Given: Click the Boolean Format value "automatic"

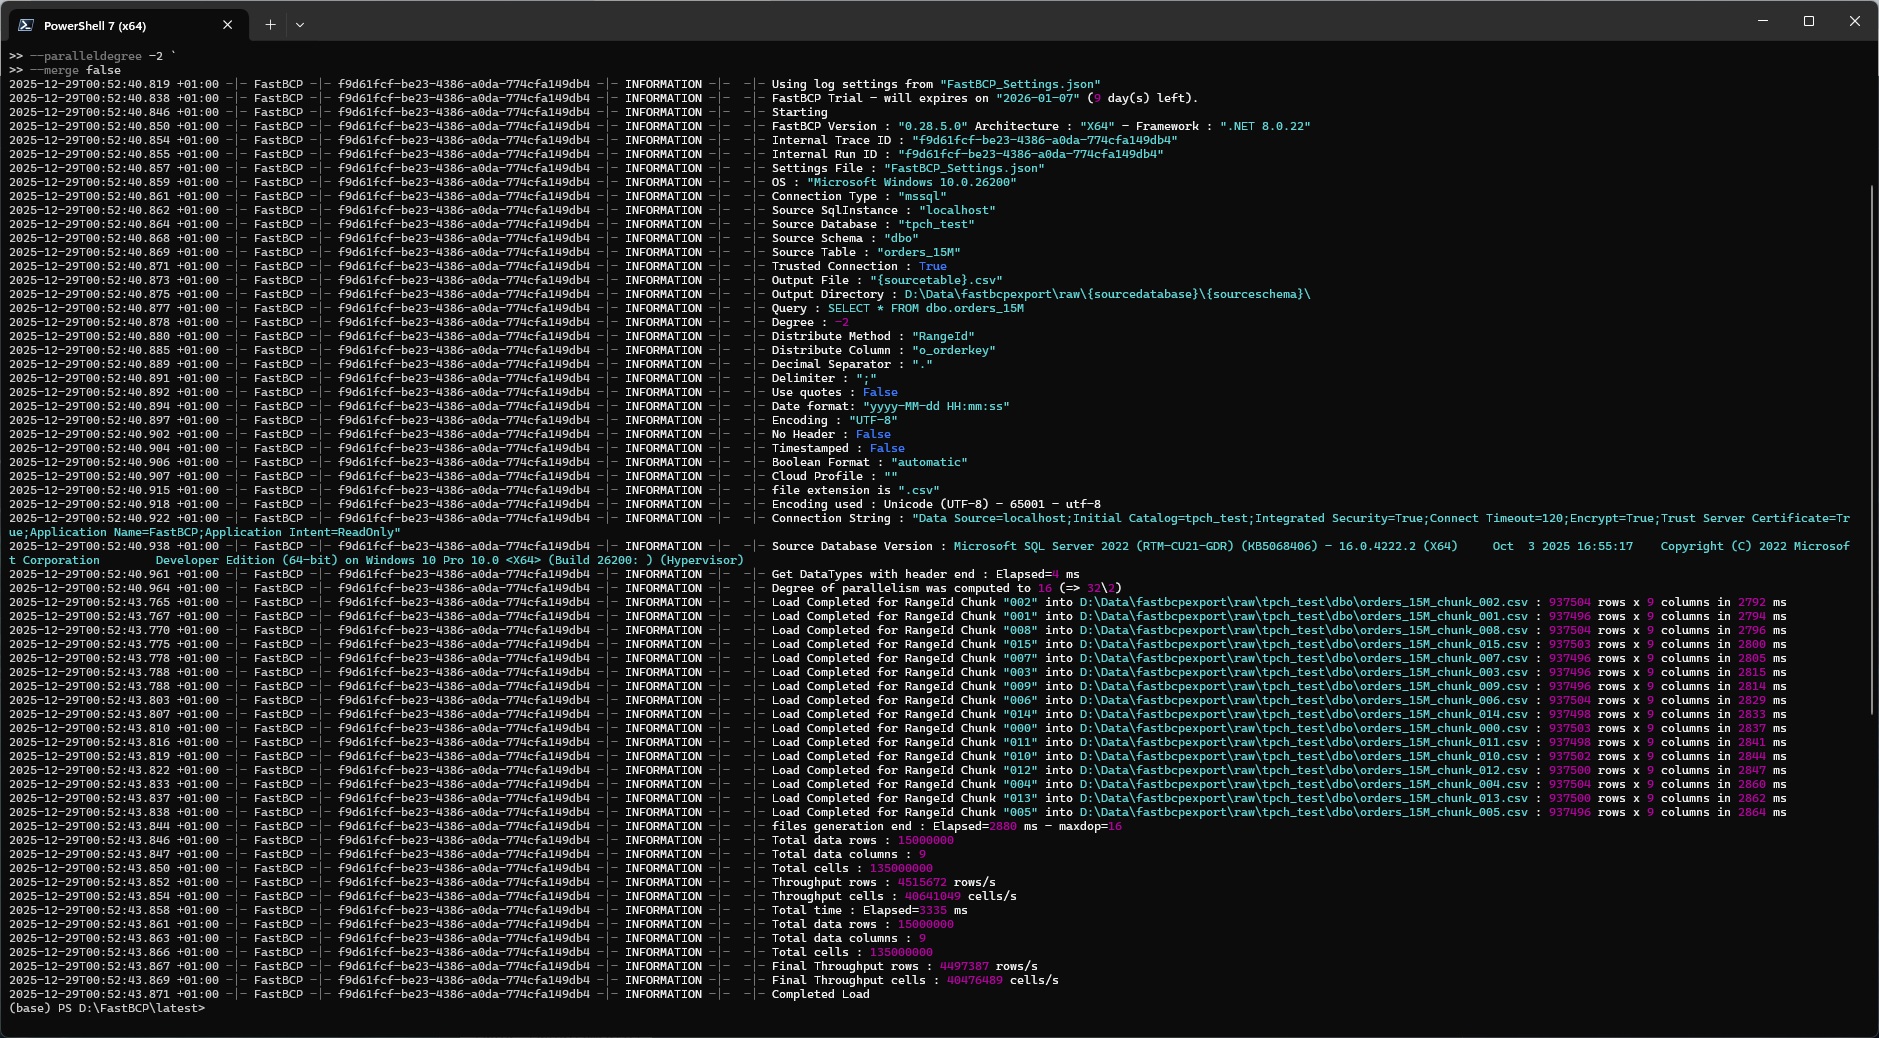Looking at the screenshot, I should point(929,462).
